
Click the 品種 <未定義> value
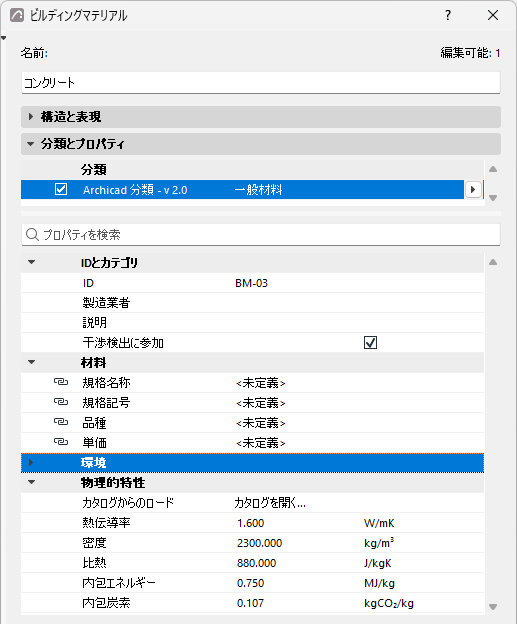click(261, 423)
